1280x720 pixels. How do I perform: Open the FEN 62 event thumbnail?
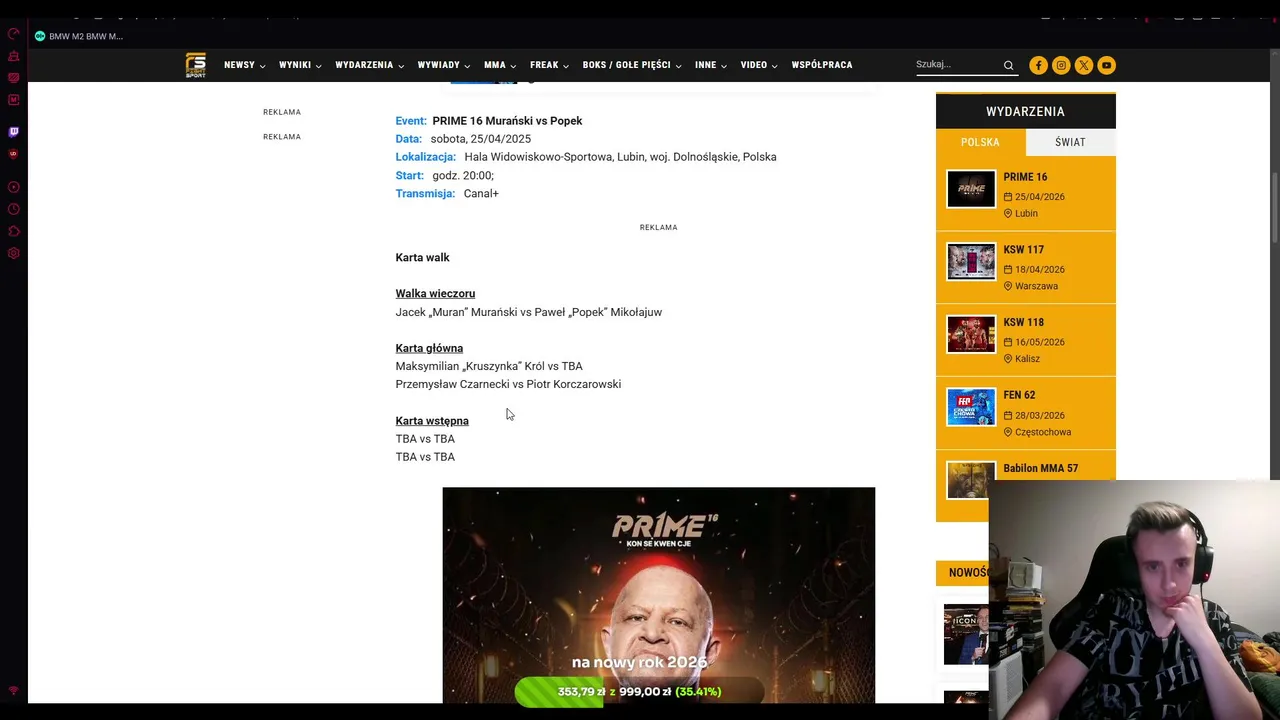971,407
